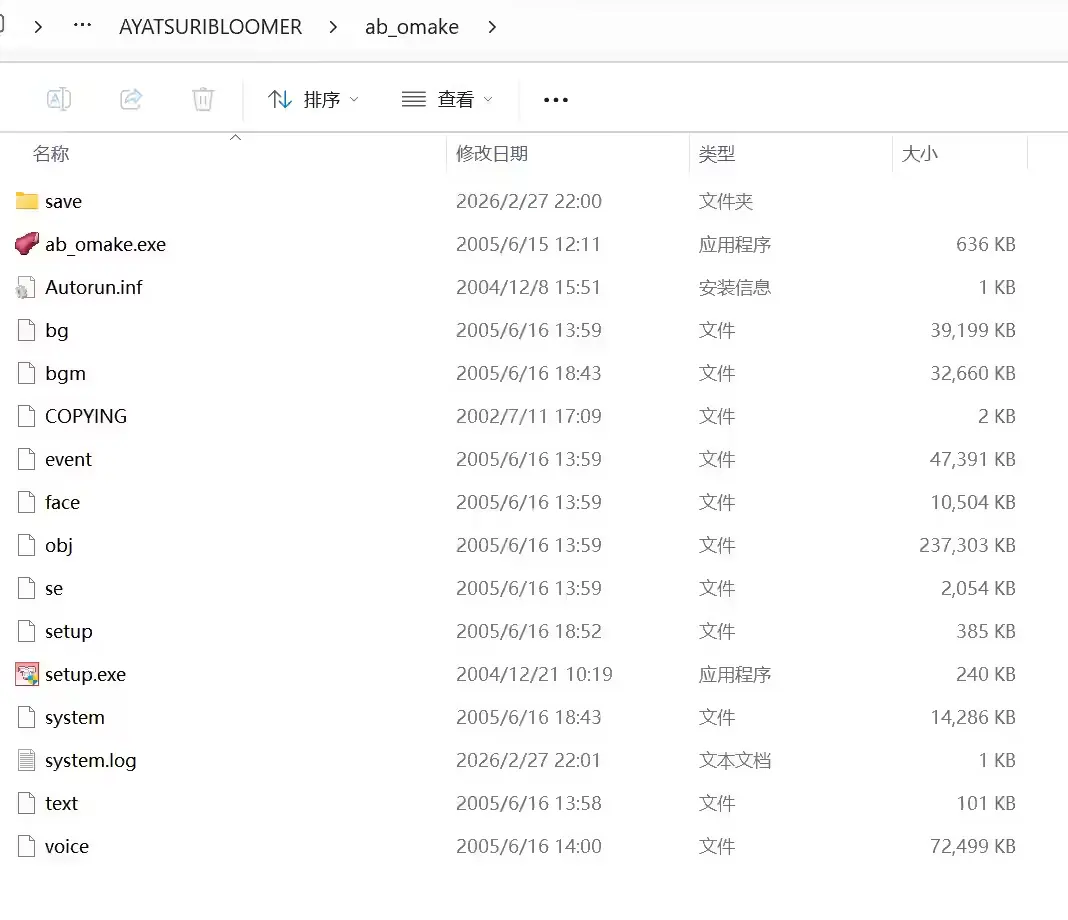Click the file name "COPYING"
Viewport: 1068px width, 920px height.
[86, 416]
